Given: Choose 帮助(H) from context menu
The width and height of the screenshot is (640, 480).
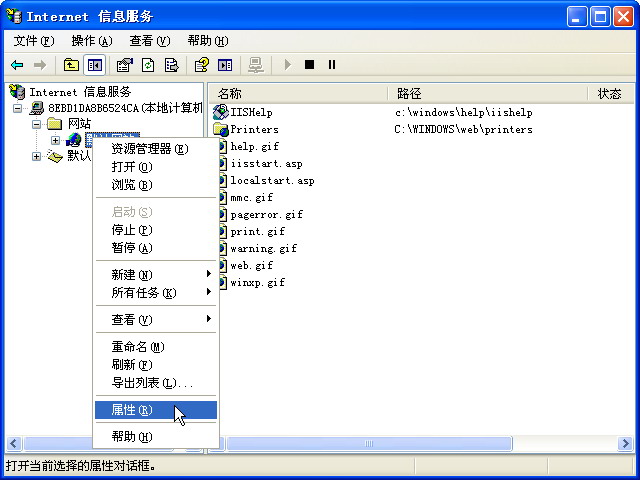Looking at the screenshot, I should (156, 437).
